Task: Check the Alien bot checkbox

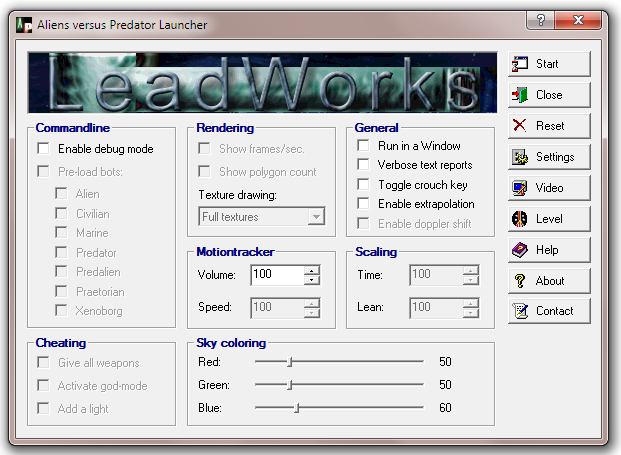Action: point(61,194)
